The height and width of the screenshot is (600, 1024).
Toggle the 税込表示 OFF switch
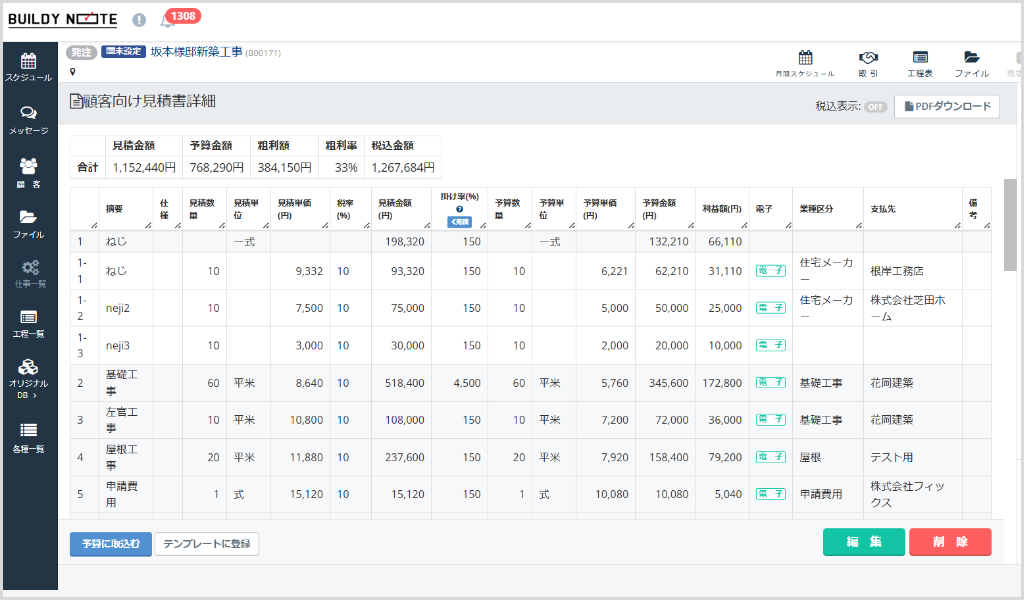pyautogui.click(x=876, y=107)
